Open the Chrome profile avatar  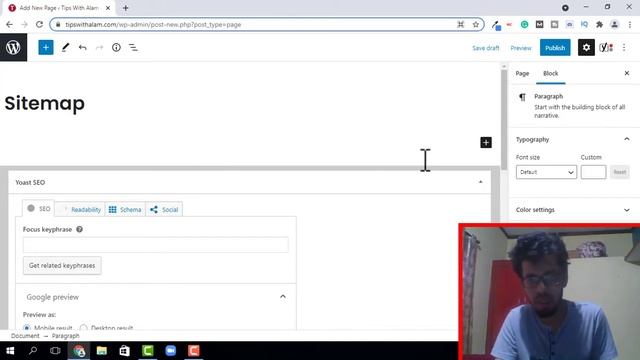tap(614, 24)
